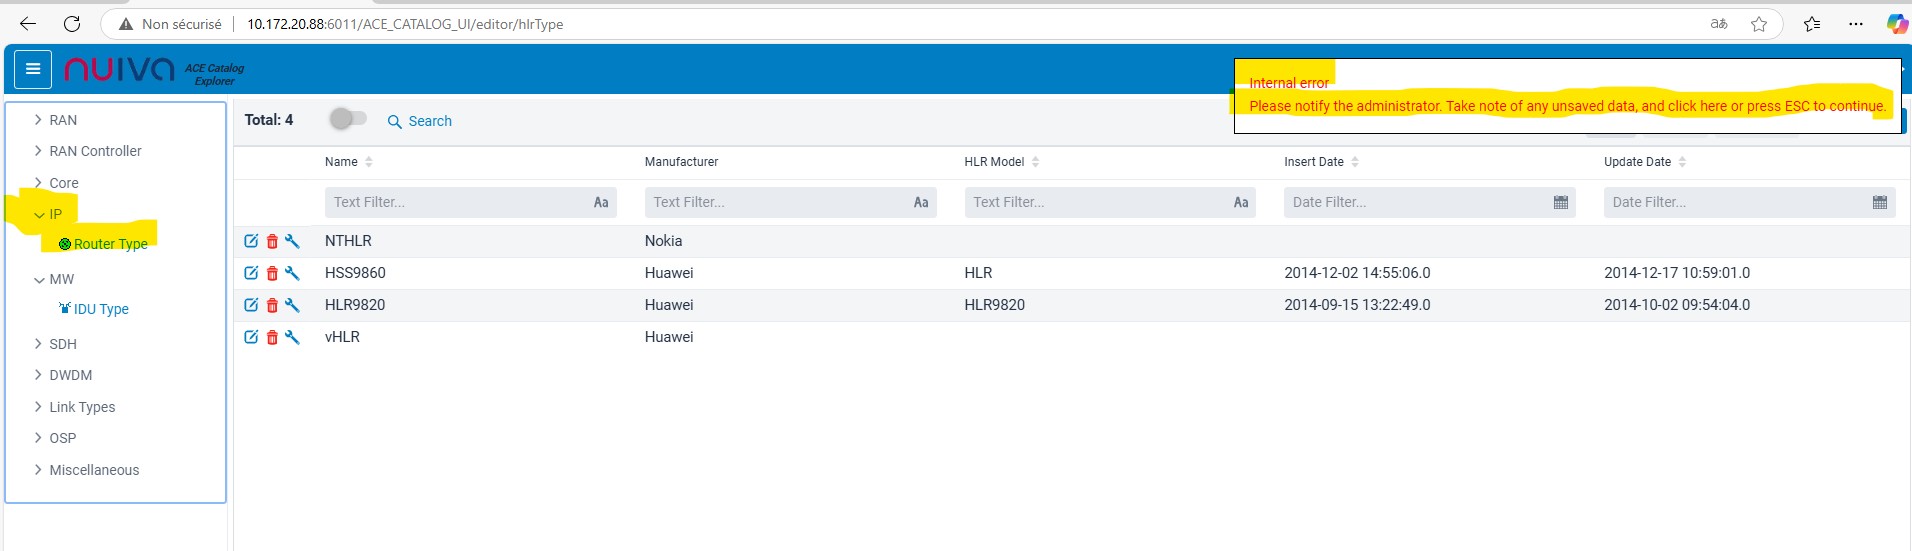This screenshot has height=551, width=1912.
Task: Click the trash icon for vHLR row
Action: coord(272,338)
